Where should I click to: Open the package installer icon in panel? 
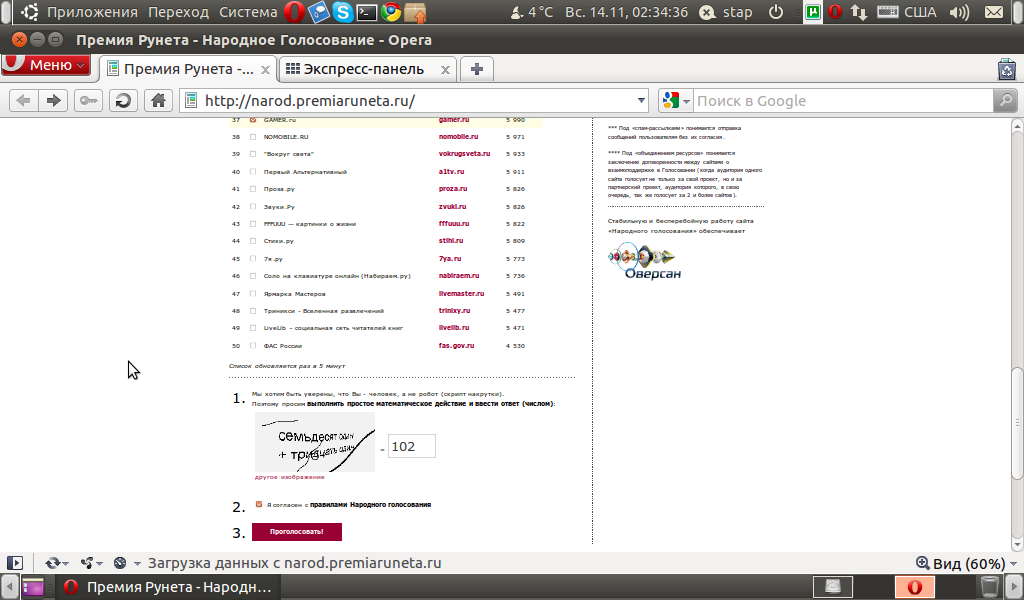click(x=415, y=12)
